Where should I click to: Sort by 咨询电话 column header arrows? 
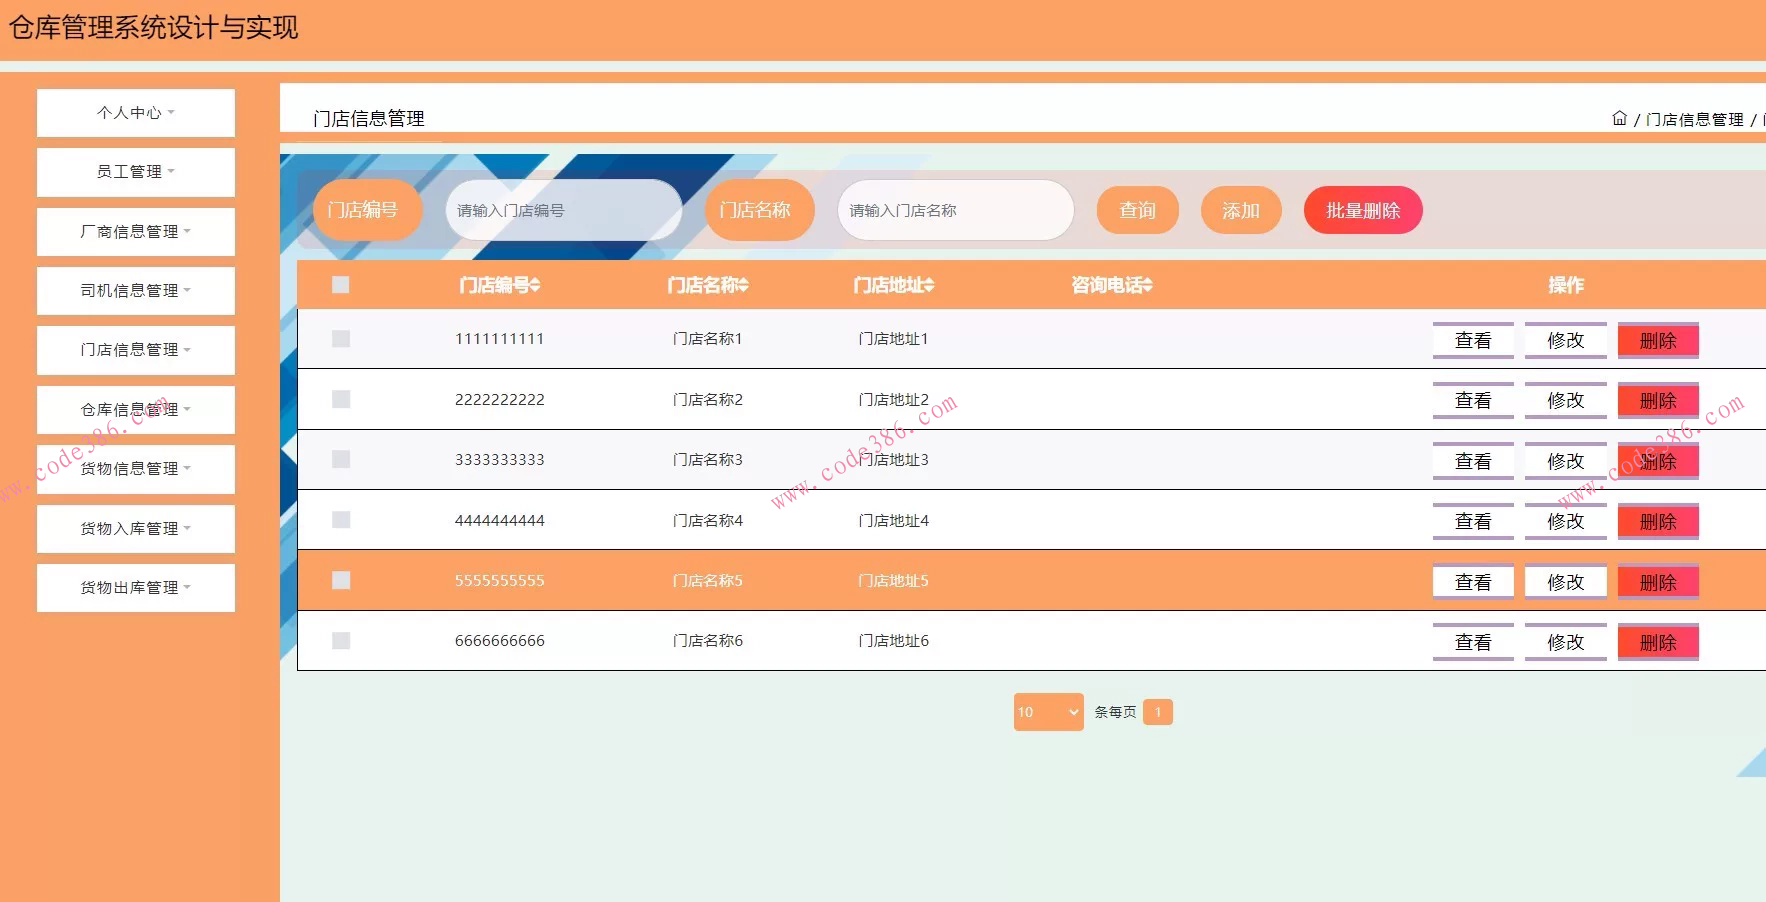pos(1148,286)
